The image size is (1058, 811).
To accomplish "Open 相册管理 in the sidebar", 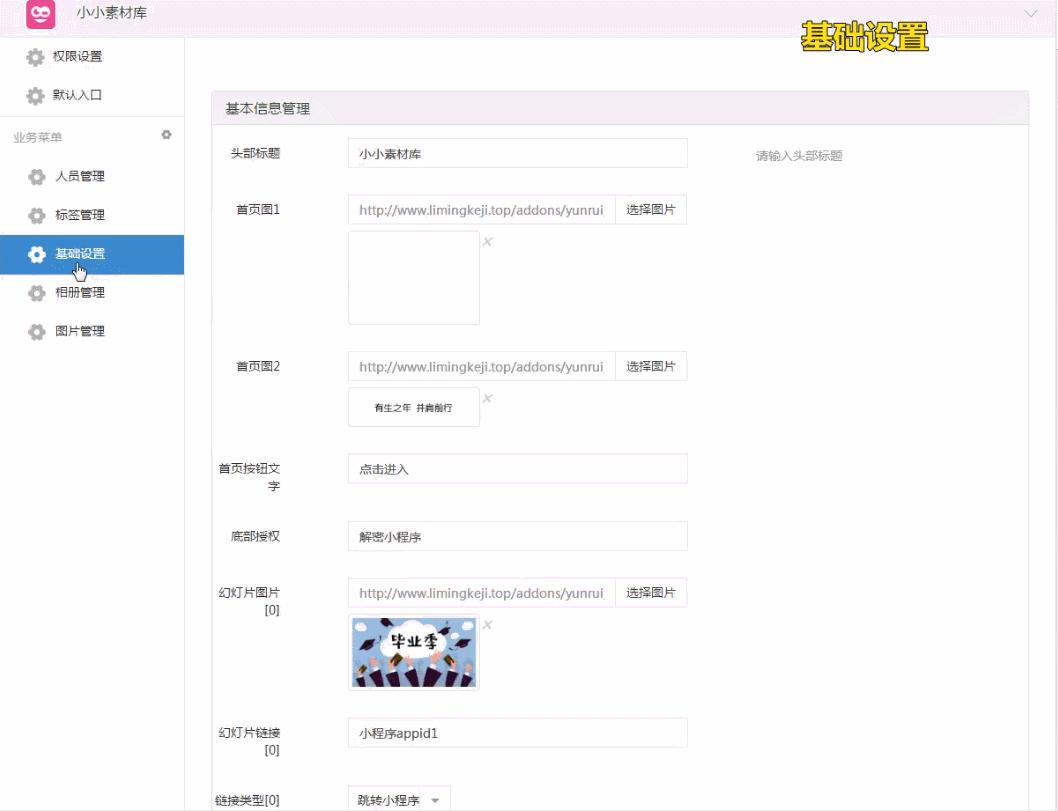I will coord(80,292).
